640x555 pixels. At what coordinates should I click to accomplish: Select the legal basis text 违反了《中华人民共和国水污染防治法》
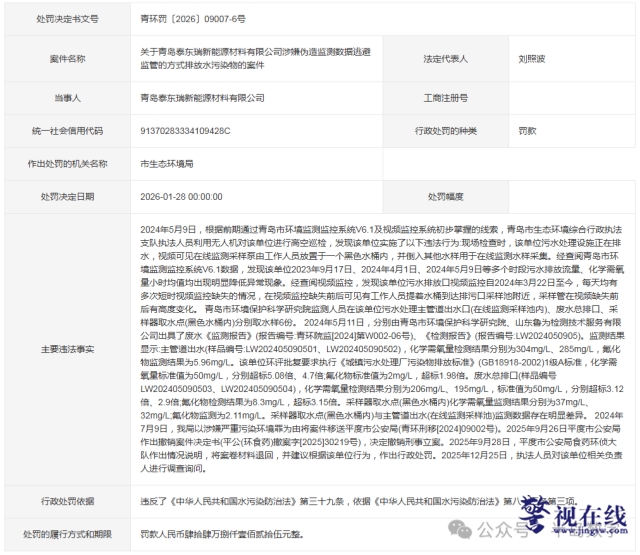217,501
